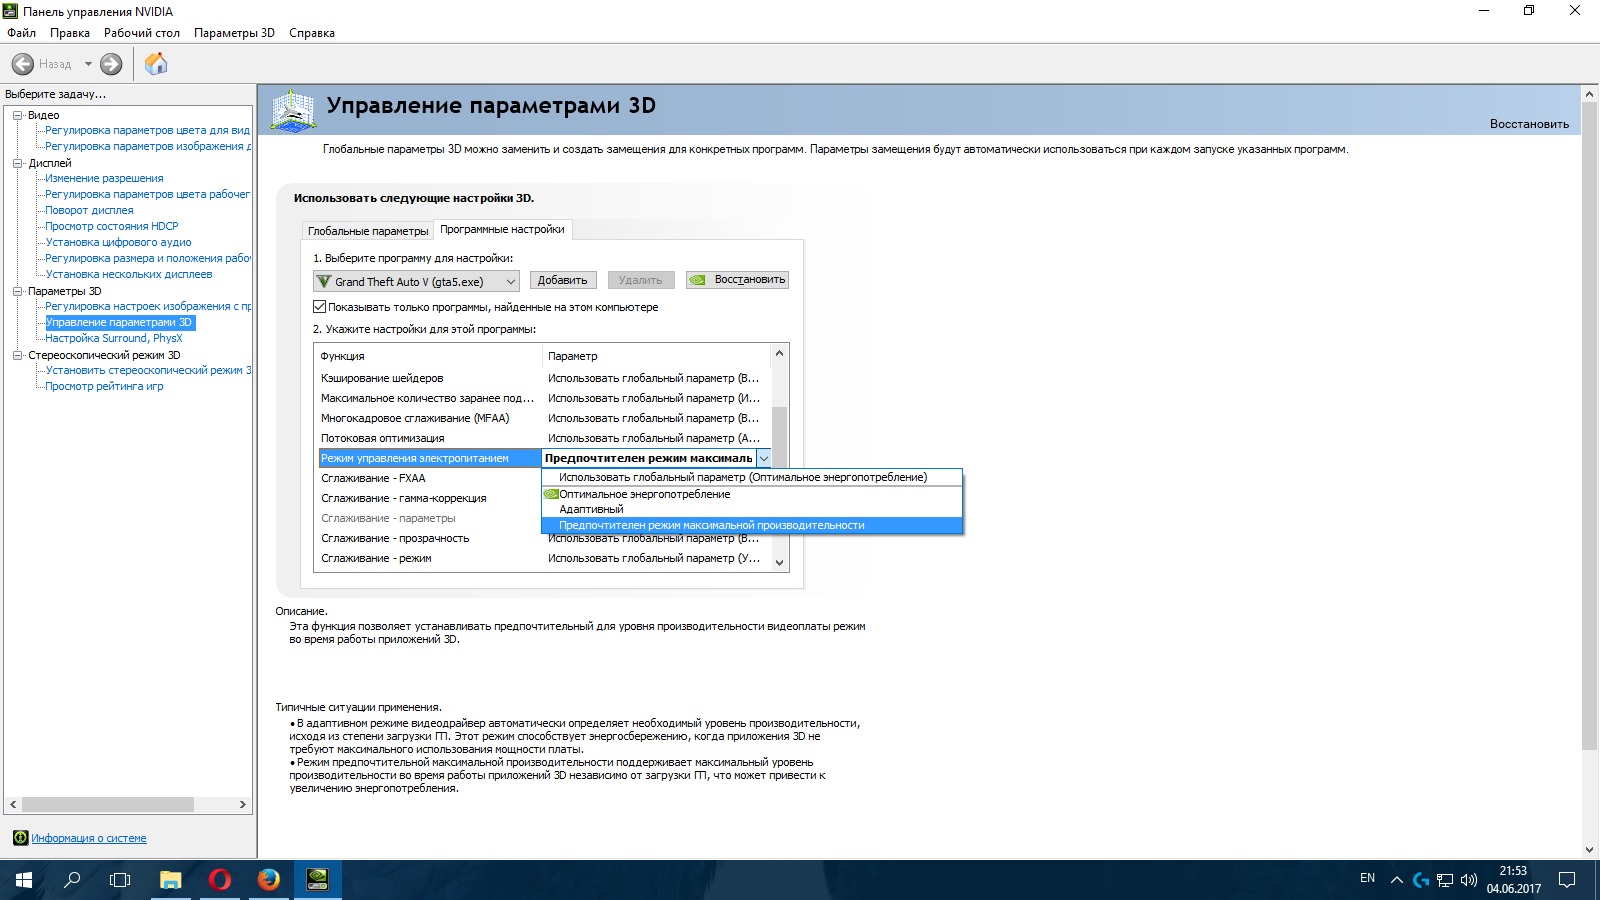Image resolution: width=1600 pixels, height=900 pixels.
Task: Open the Параметры 3D menu
Action: click(x=234, y=33)
